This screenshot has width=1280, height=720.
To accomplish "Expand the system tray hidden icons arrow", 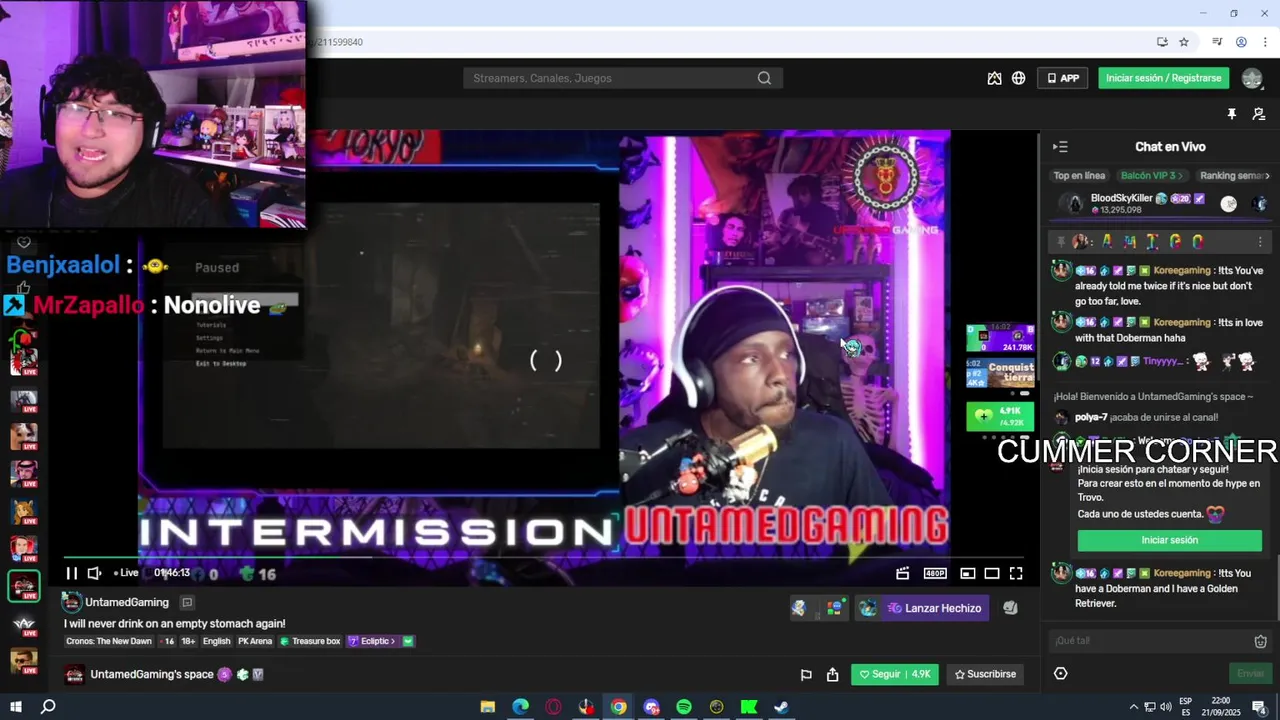I will (x=1133, y=707).
